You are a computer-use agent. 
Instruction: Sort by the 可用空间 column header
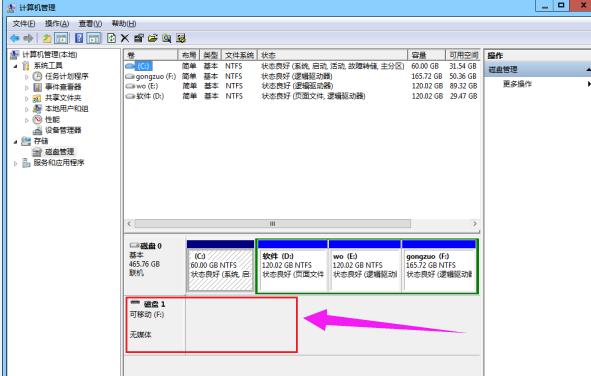tap(462, 55)
